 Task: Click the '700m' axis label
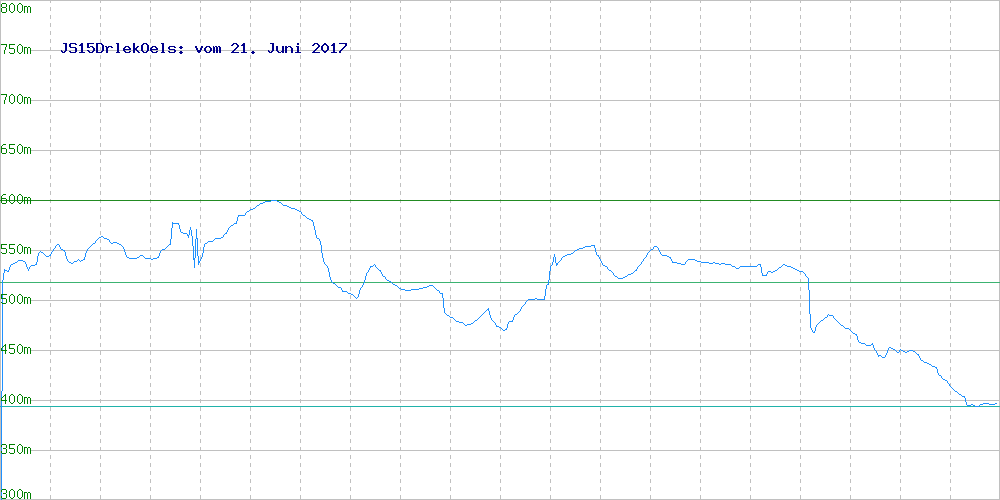click(16, 99)
